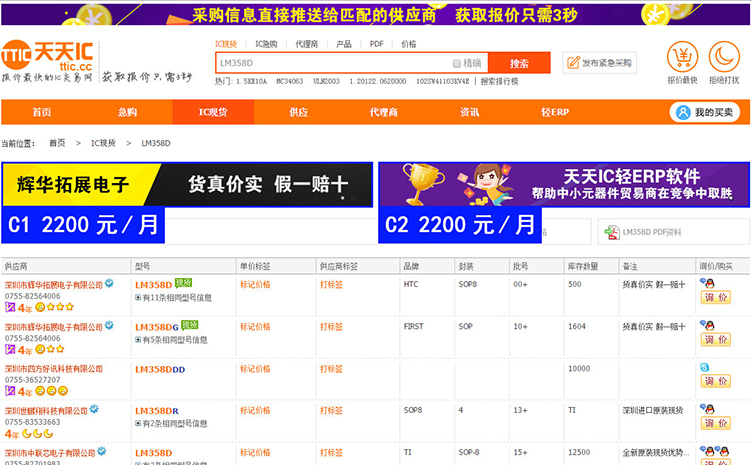Image resolution: width=752 pixels, height=465 pixels.
Task: Open supplier 深圳市中联芯电子有限公司
Action: [x=50, y=453]
